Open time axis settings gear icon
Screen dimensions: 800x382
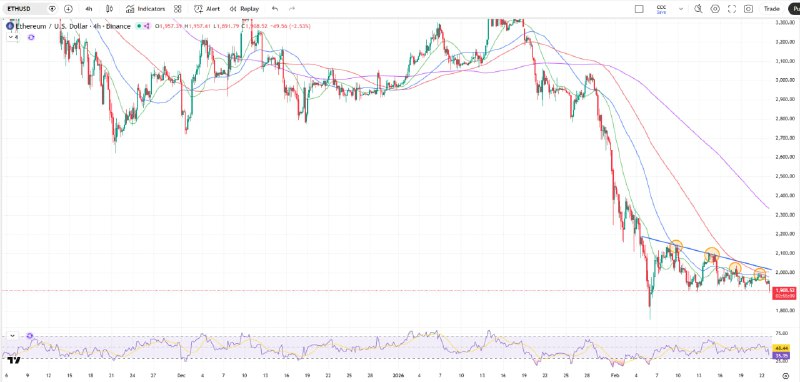(x=785, y=376)
